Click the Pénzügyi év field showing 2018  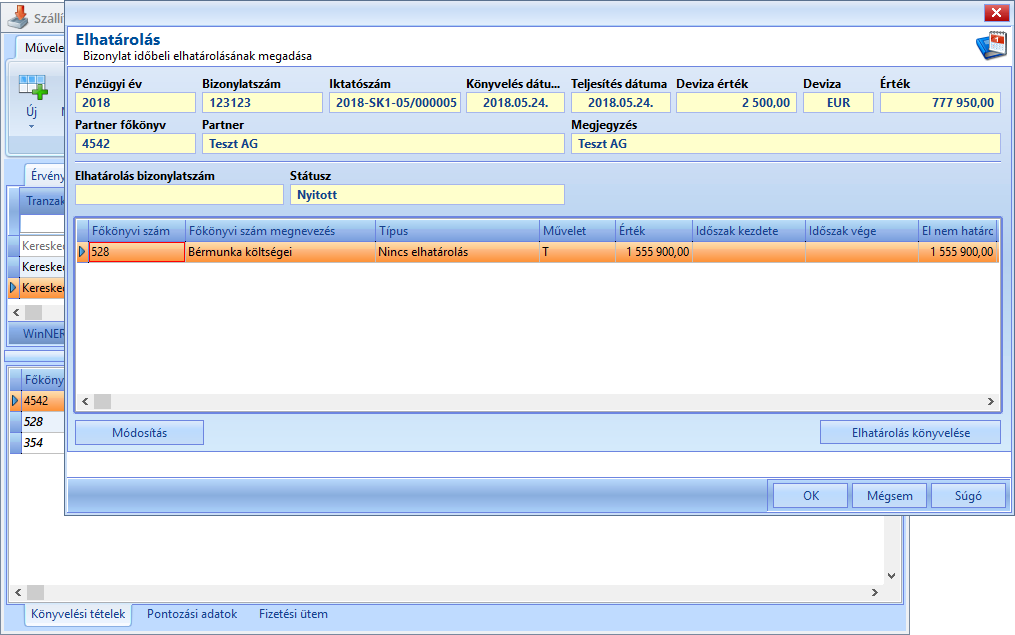(x=135, y=102)
